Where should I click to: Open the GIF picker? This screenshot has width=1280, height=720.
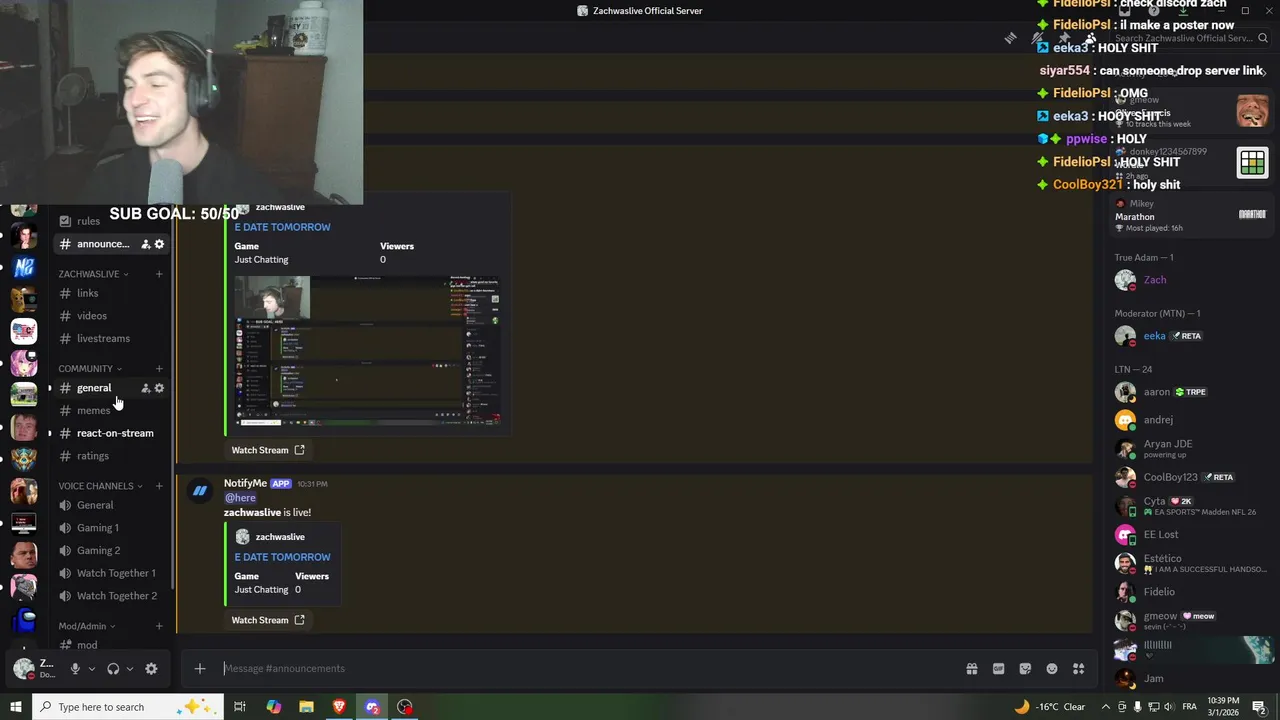click(998, 669)
